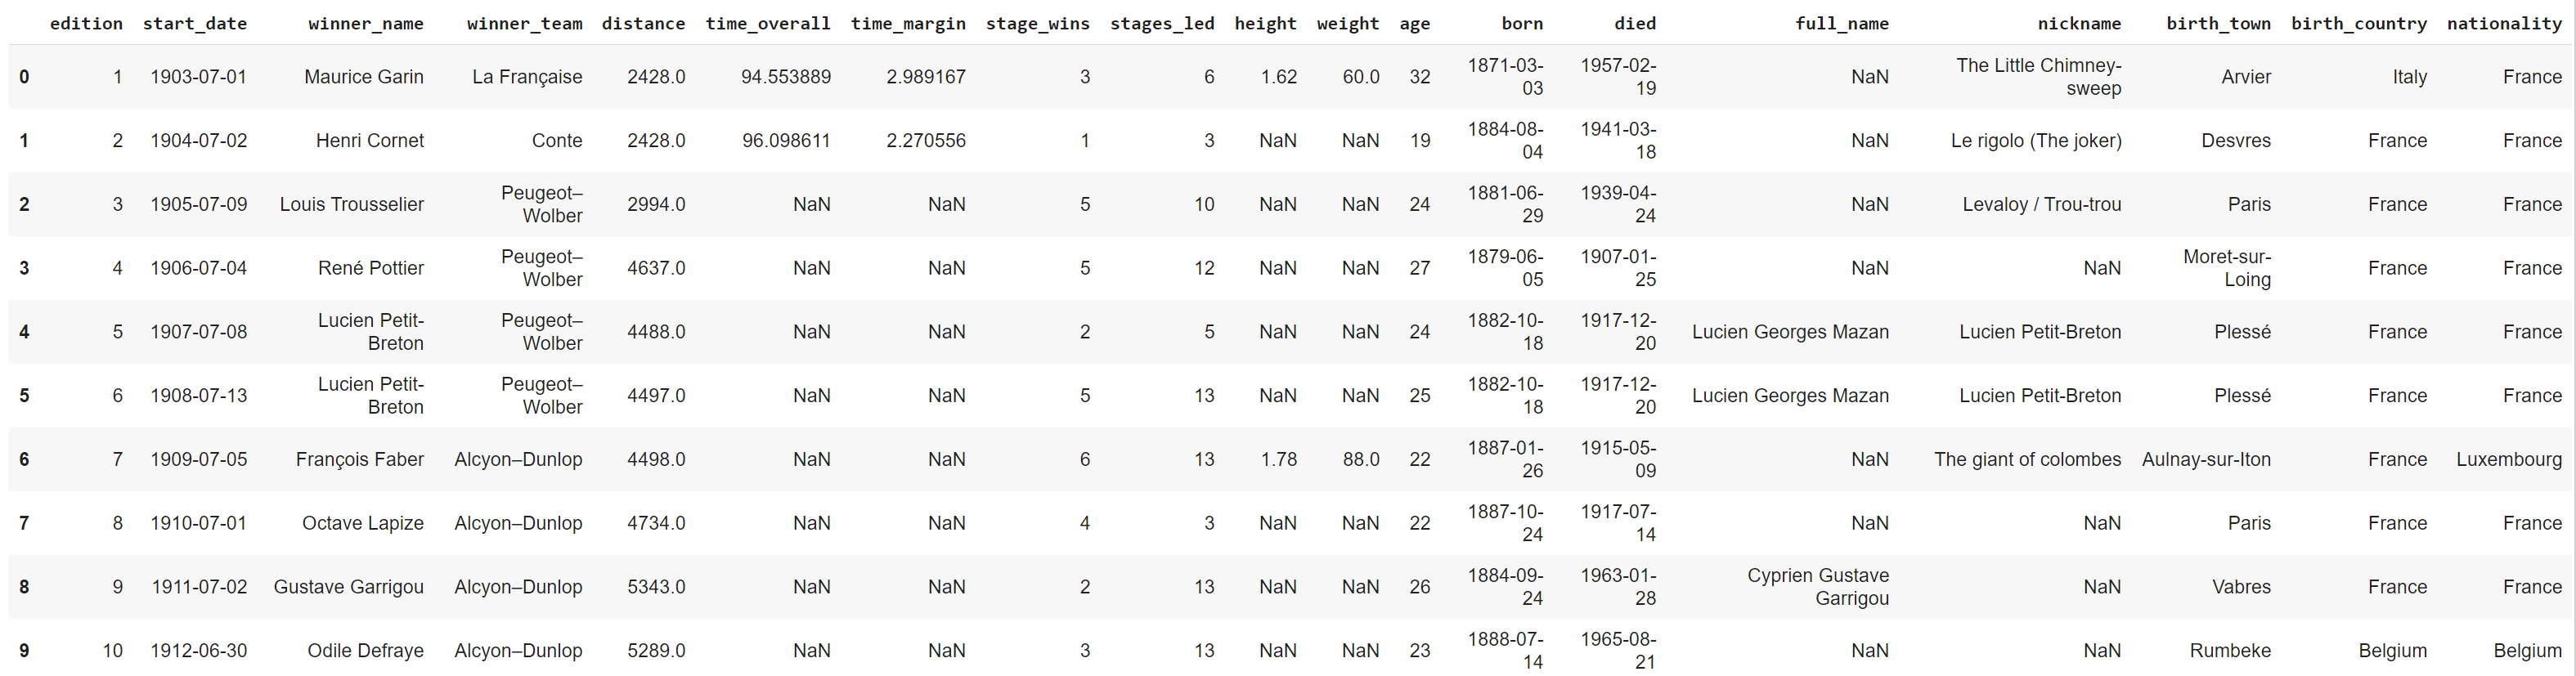Click the Luxembourg nationality cell

(x=2508, y=459)
